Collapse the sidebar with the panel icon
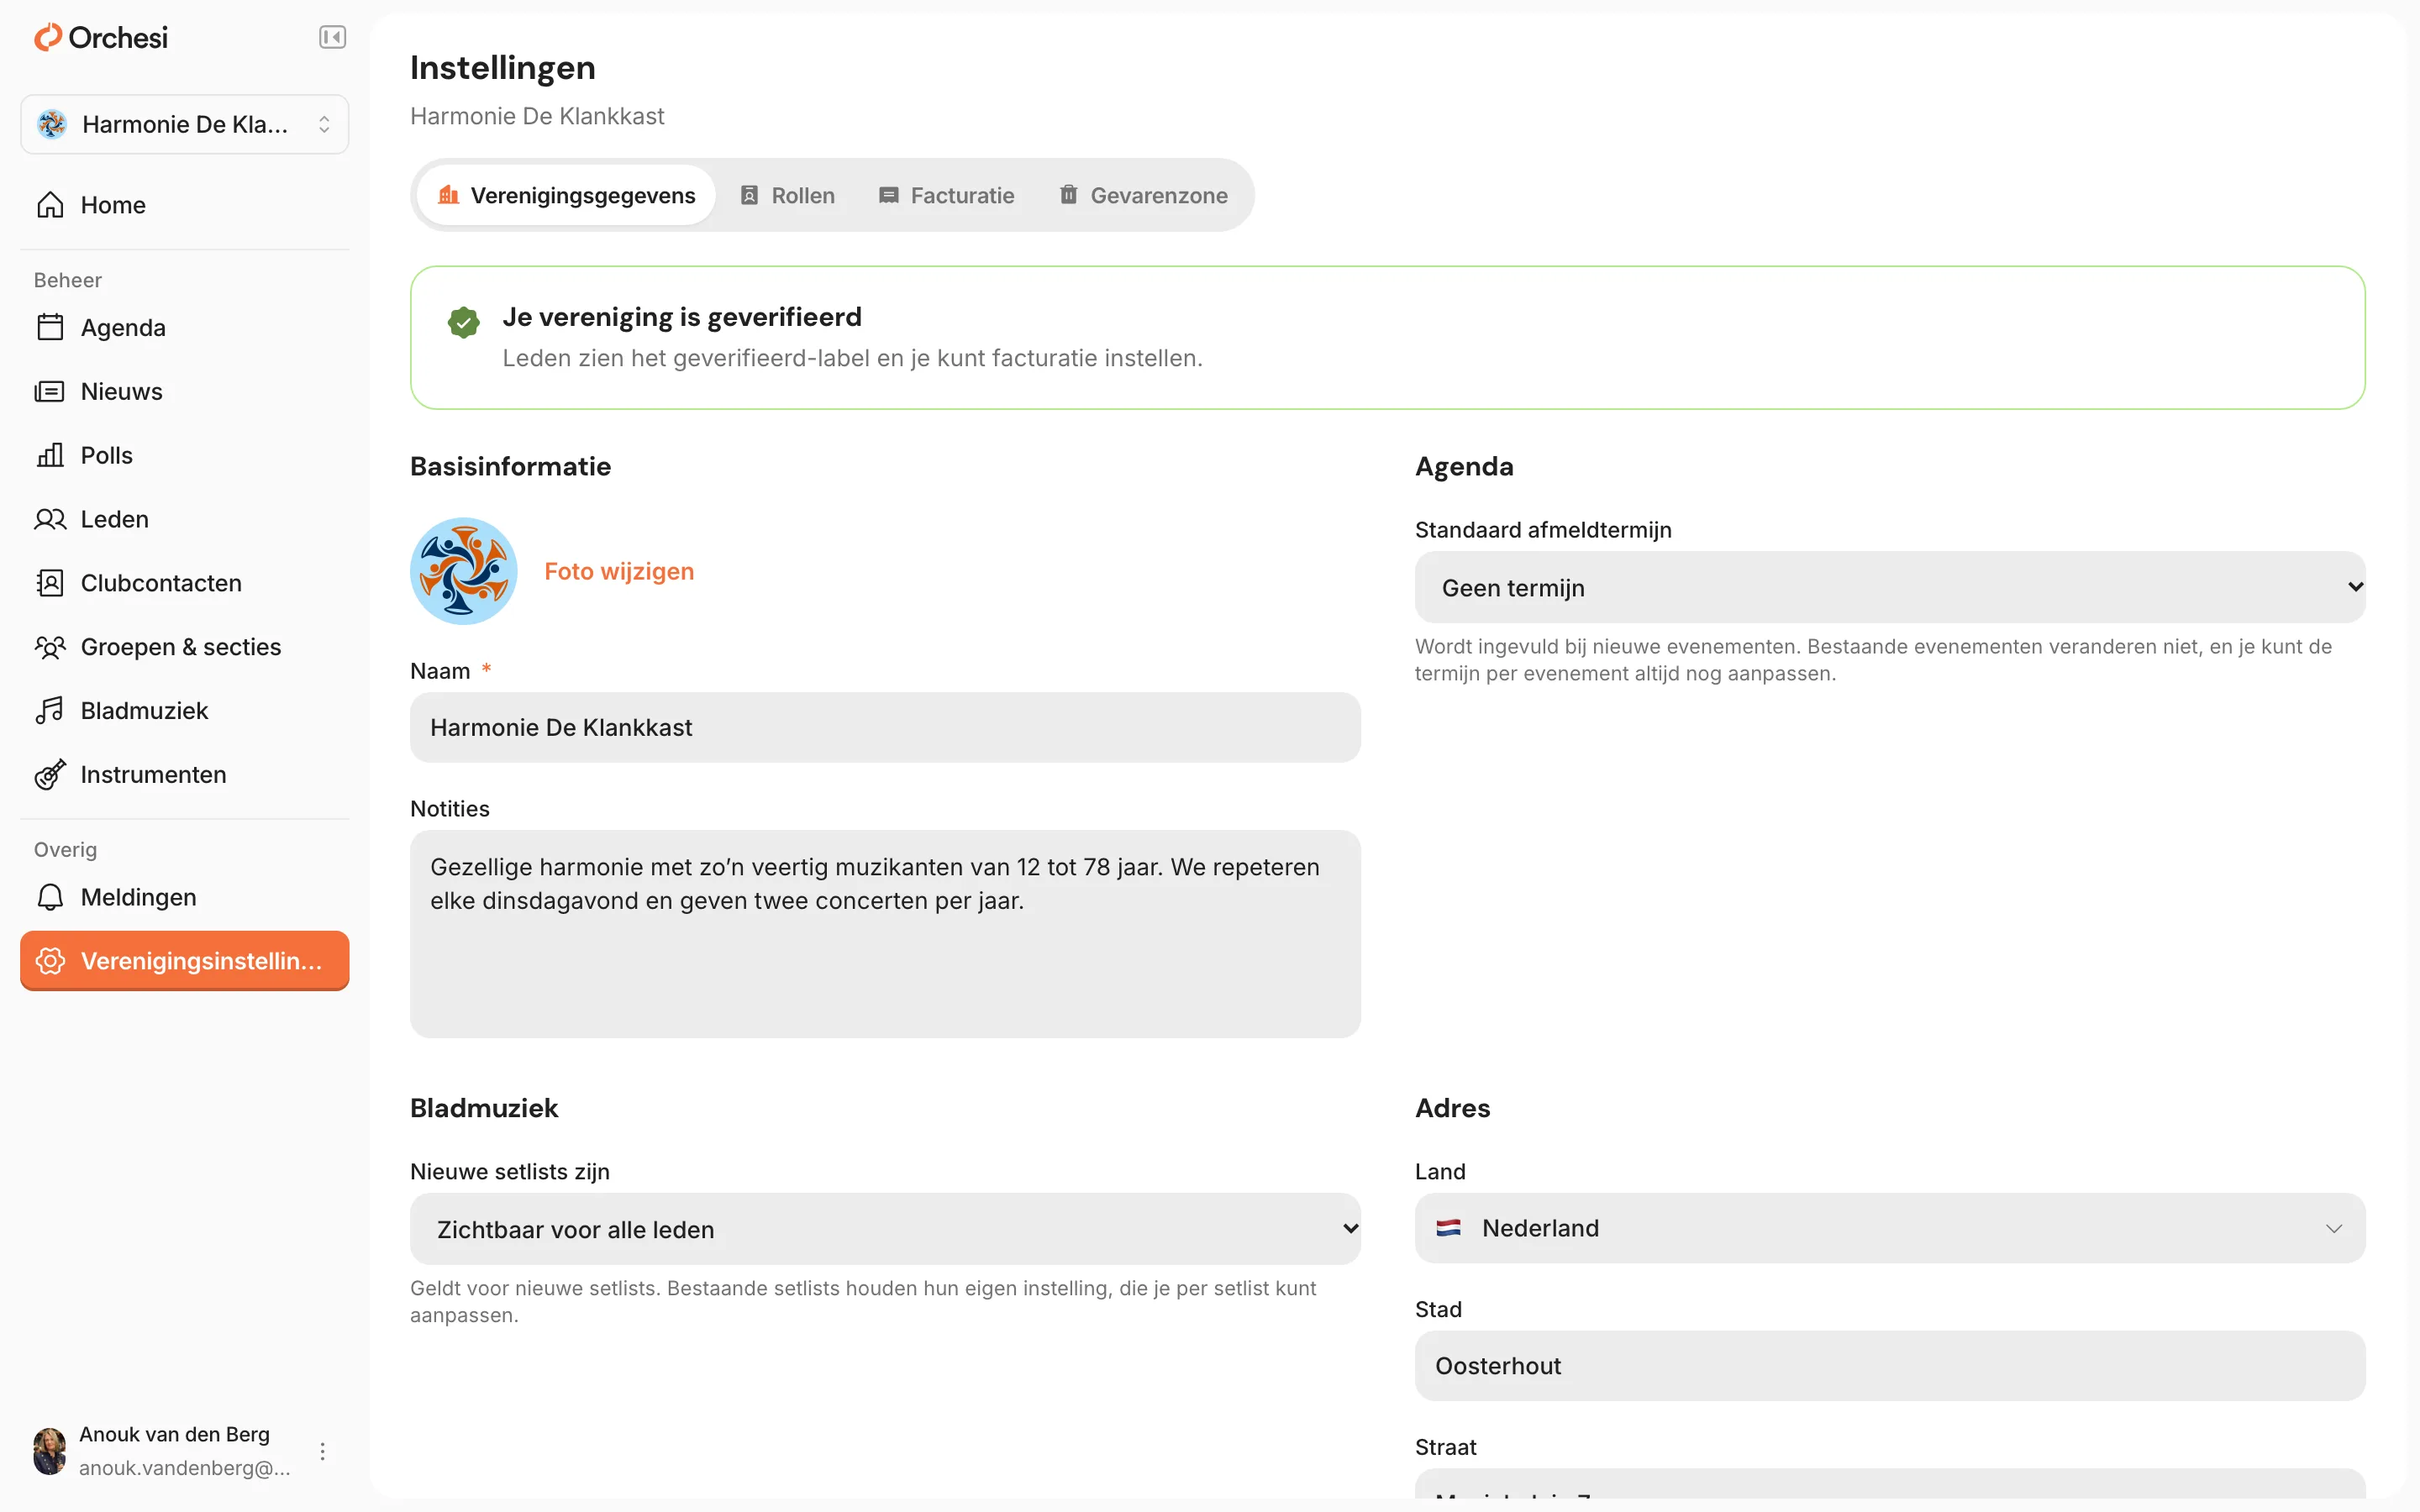The image size is (2420, 1512). pos(332,38)
